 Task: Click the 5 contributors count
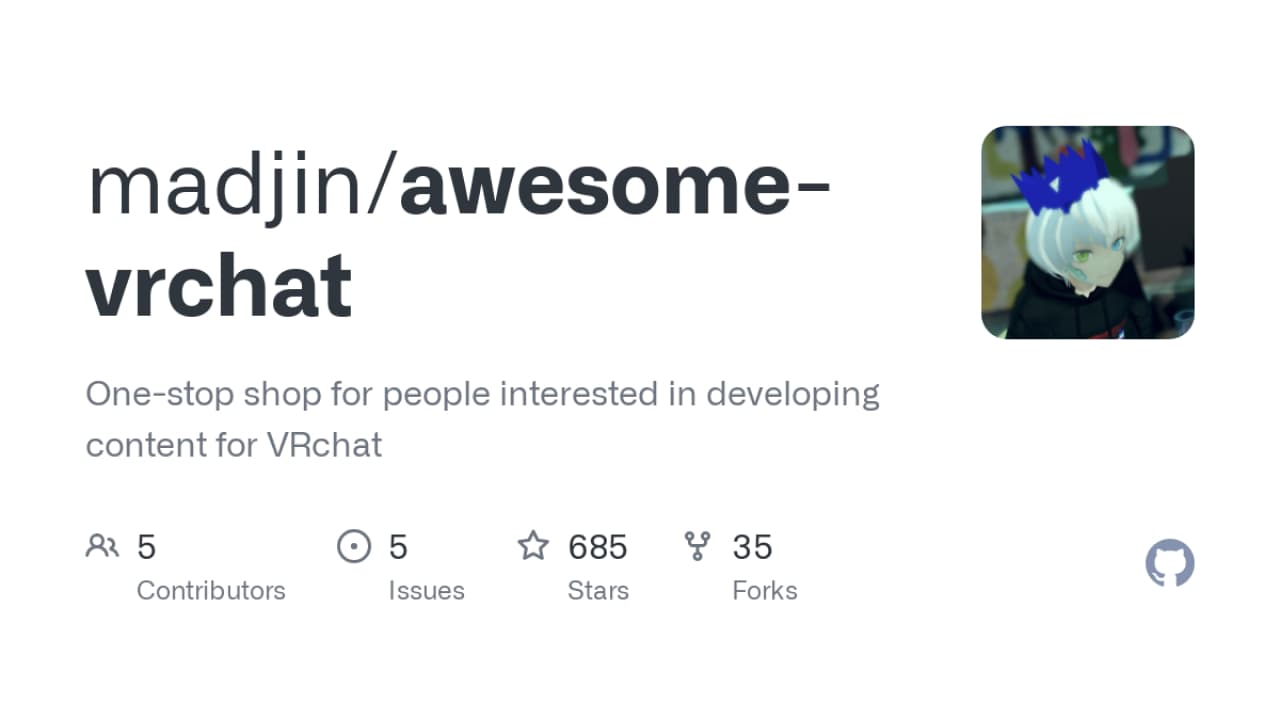[x=147, y=547]
